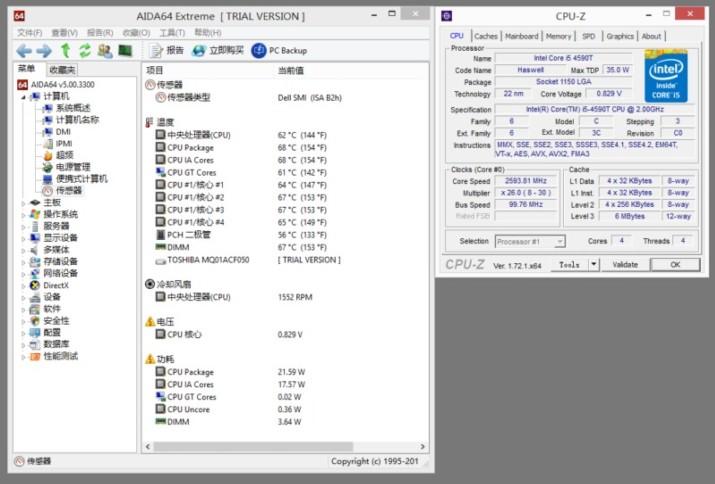Expand the 操作系统 tree node

pyautogui.click(x=23, y=215)
